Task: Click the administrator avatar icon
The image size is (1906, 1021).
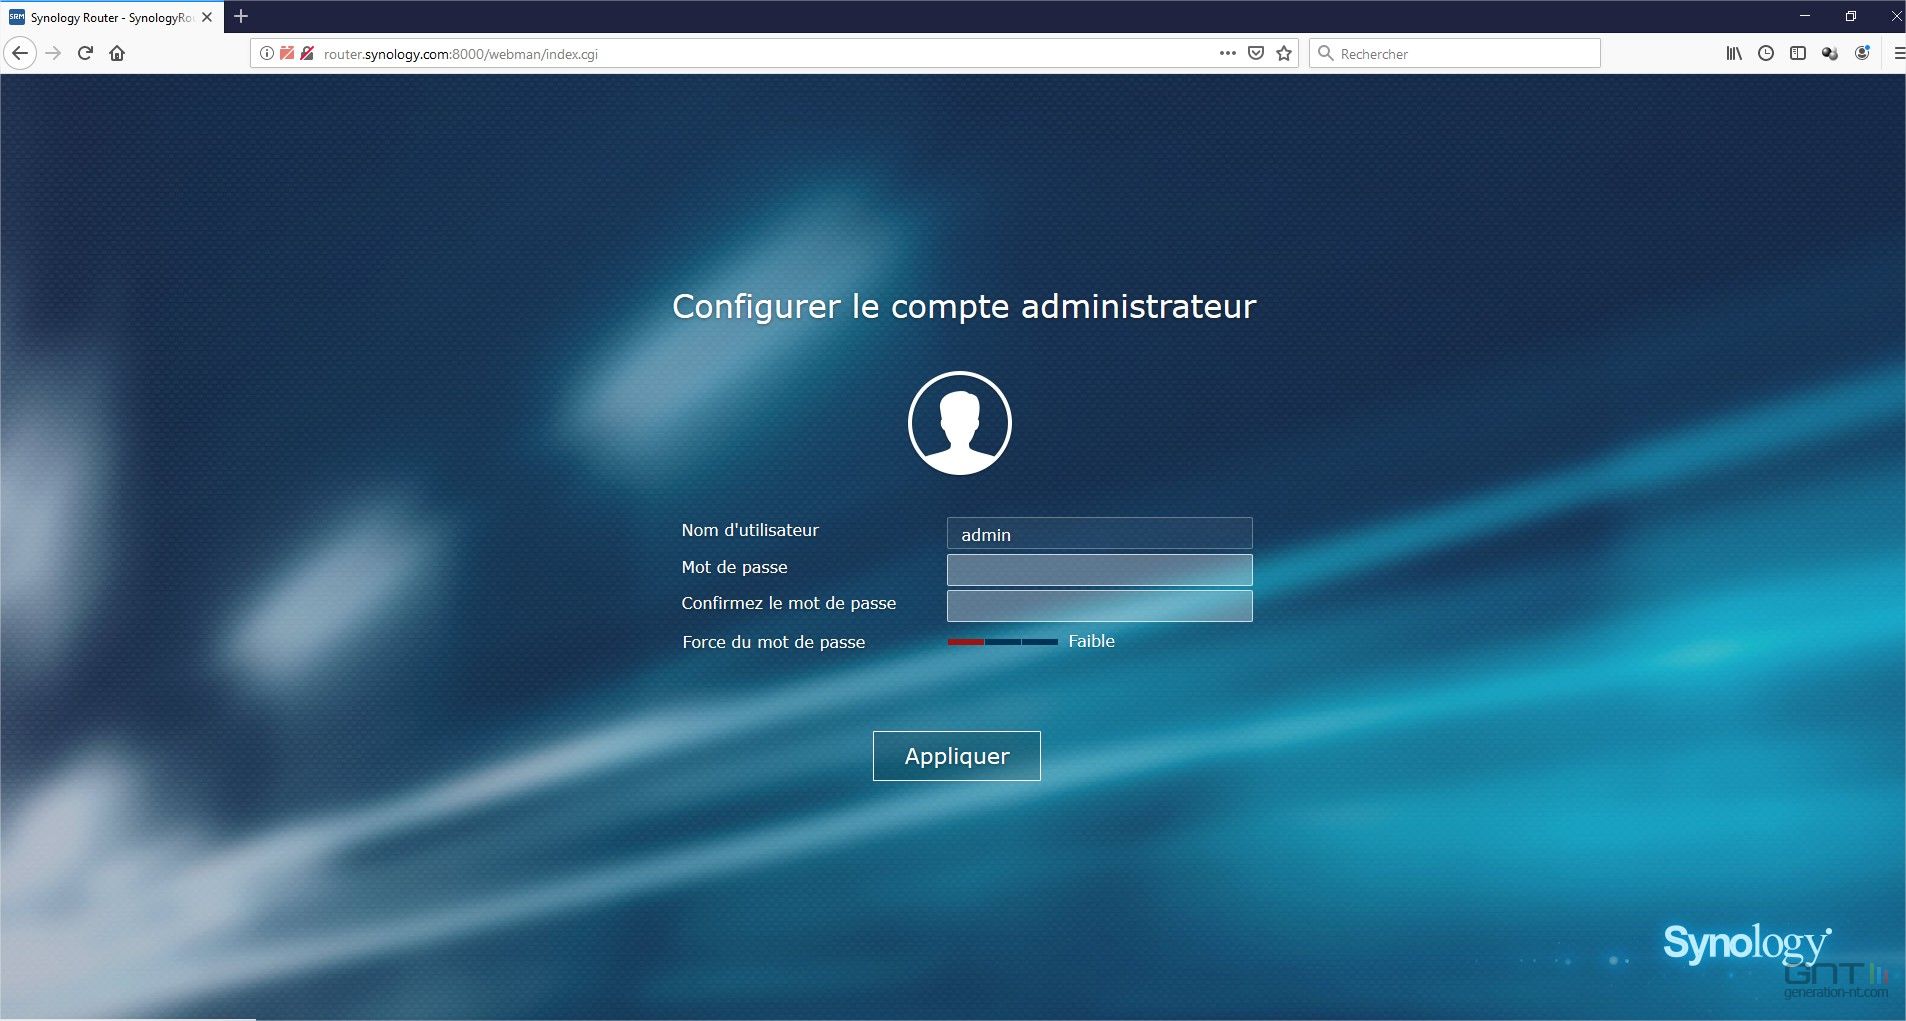Action: [x=959, y=422]
